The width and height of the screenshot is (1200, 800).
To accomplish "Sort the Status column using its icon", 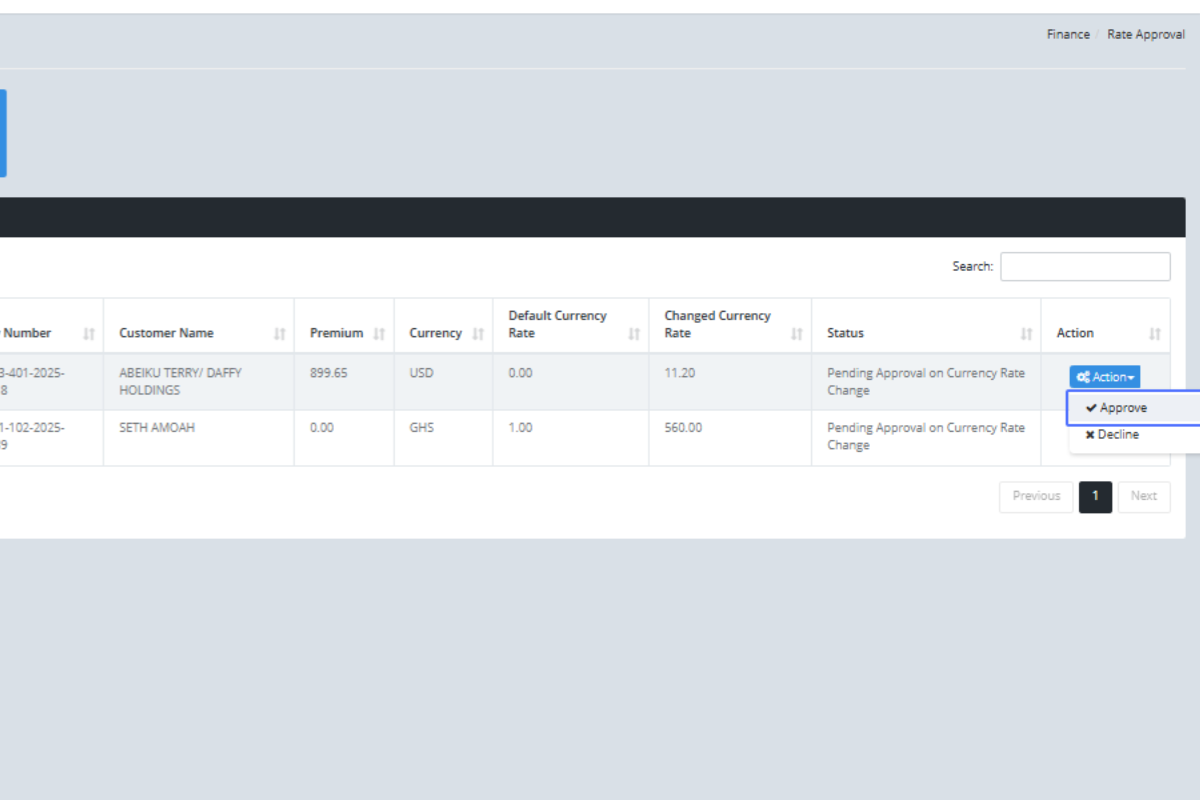I will [x=1026, y=334].
